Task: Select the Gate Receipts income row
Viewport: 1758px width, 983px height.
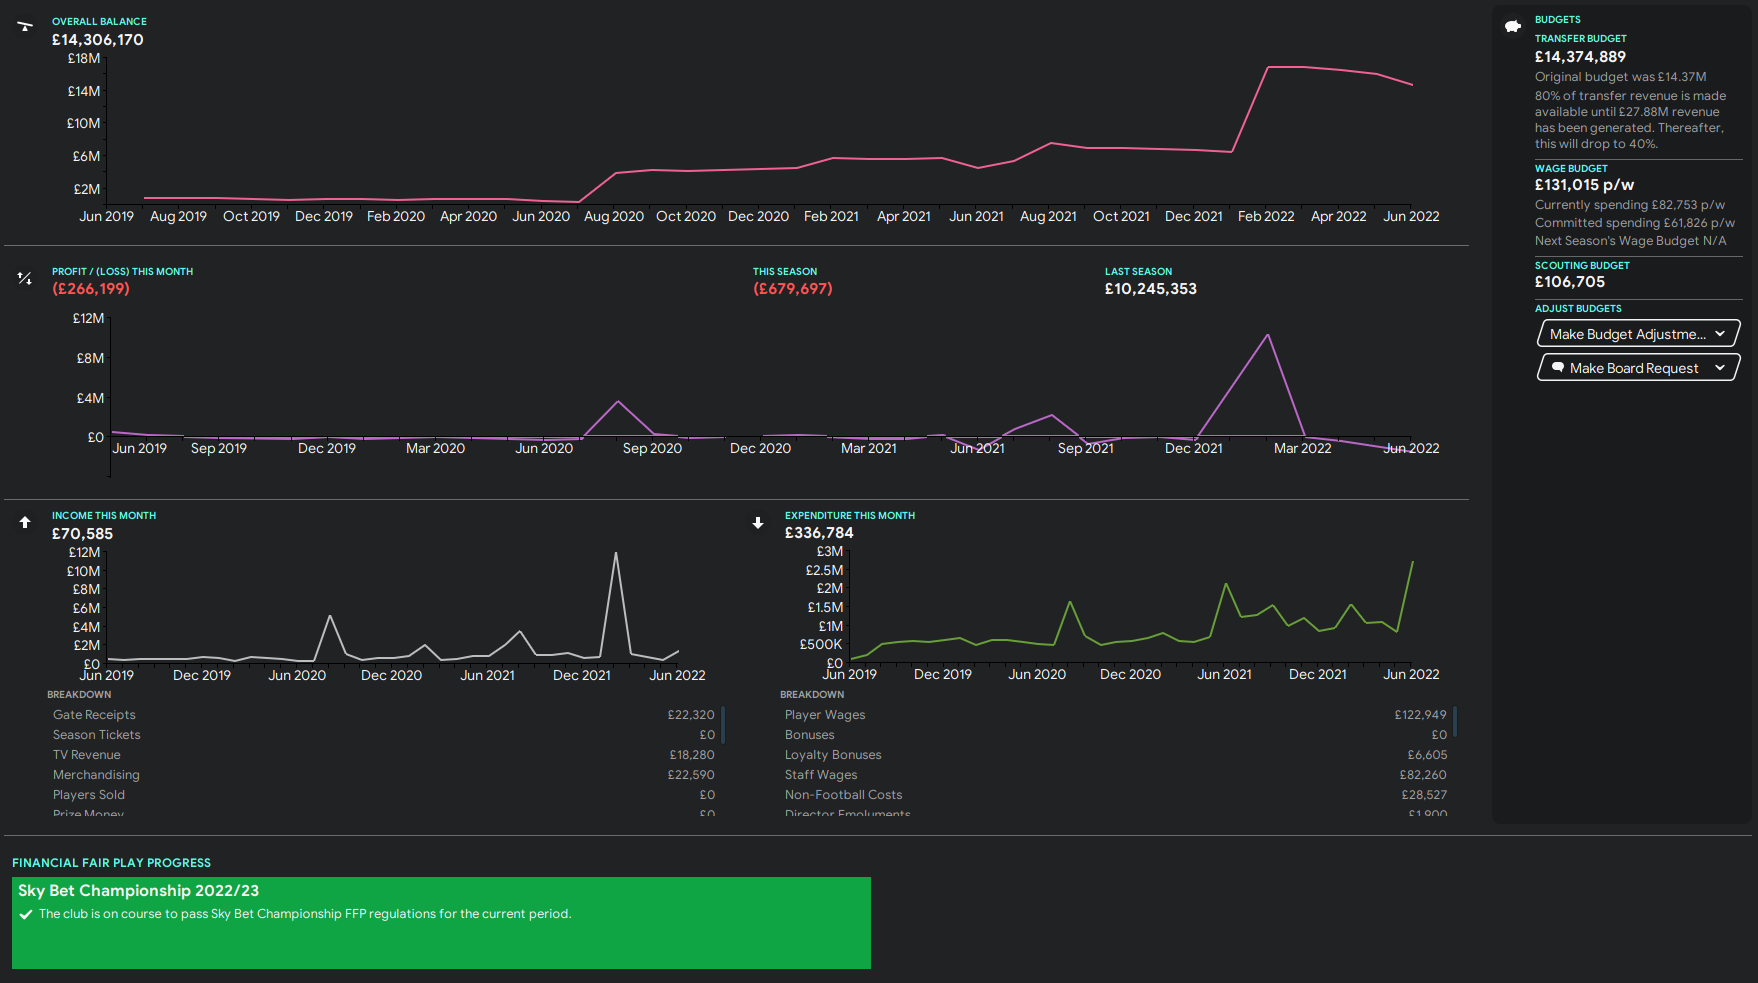Action: click(384, 715)
